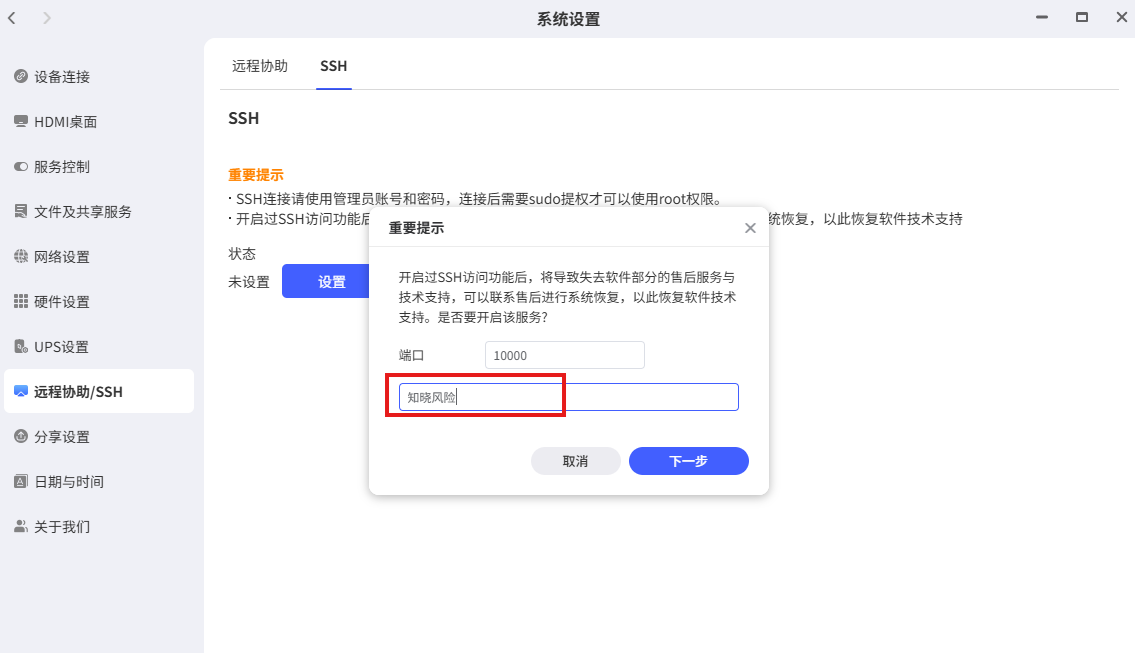The image size is (1135, 653).
Task: Click the 日期与时间 icon in sidebar
Action: [21, 482]
